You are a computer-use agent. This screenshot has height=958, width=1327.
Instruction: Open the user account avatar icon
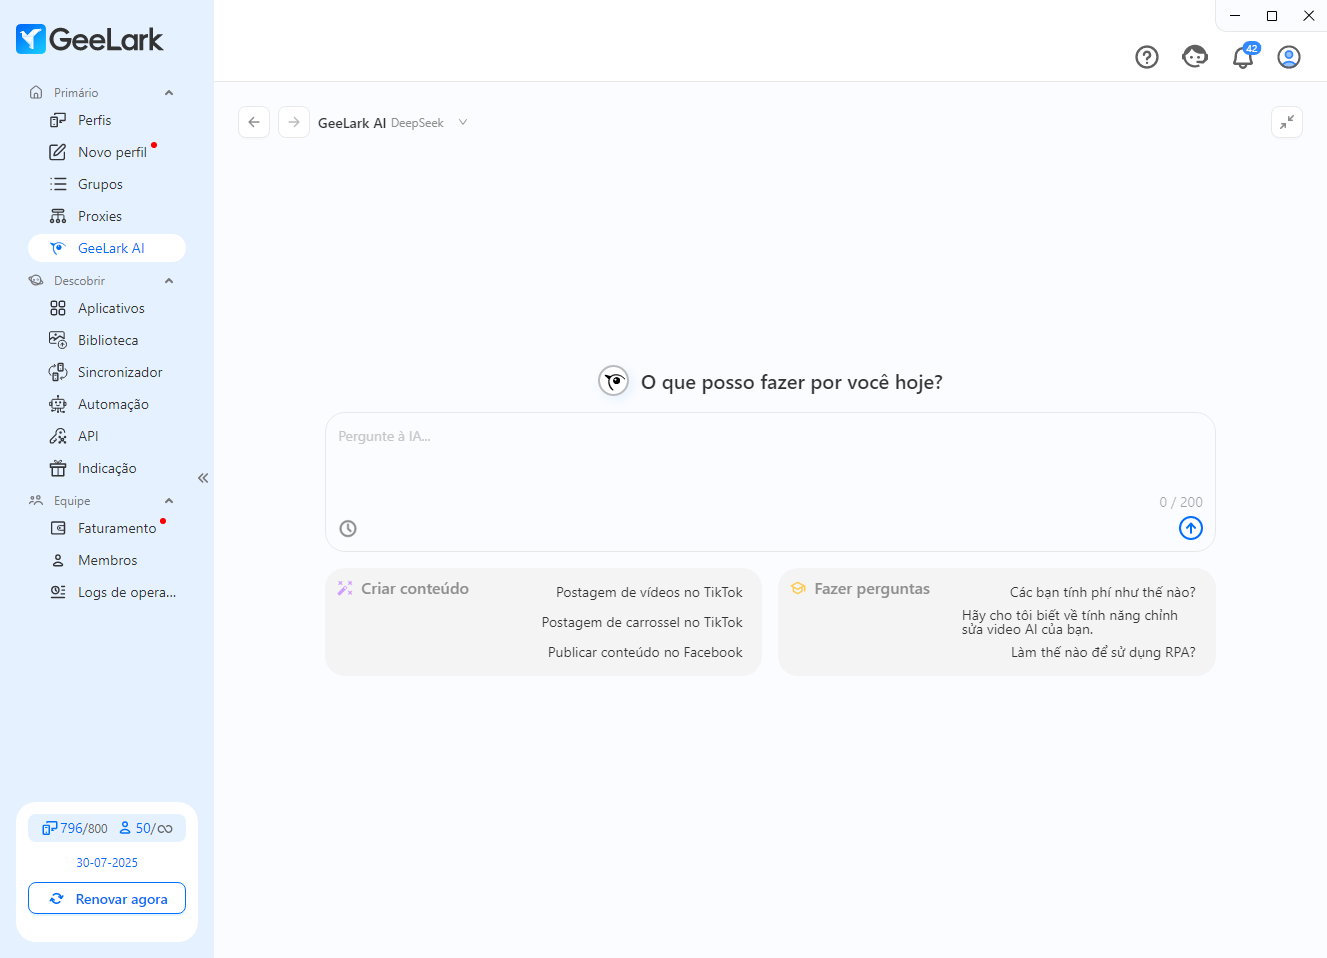coord(1289,57)
